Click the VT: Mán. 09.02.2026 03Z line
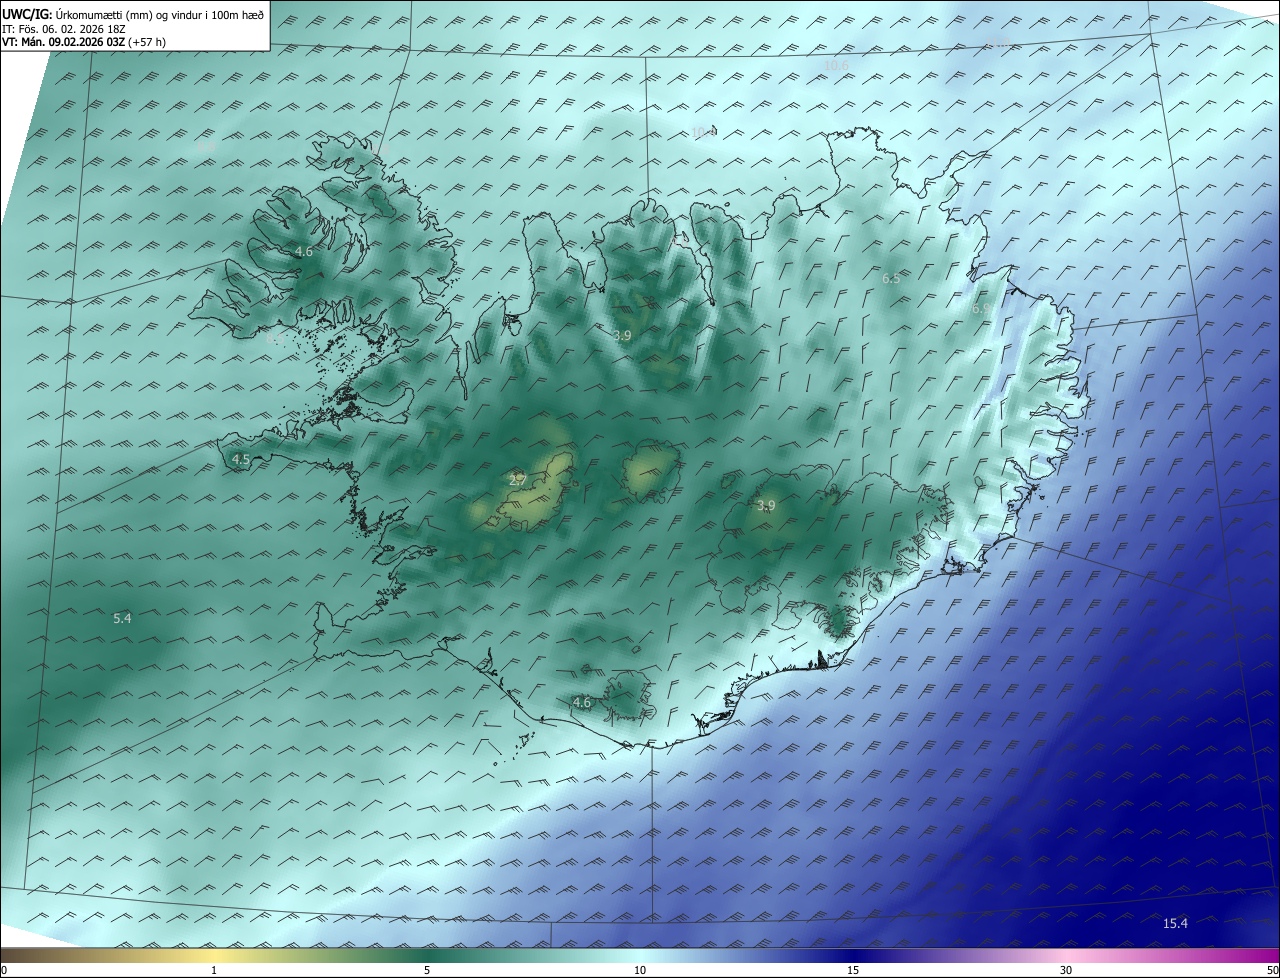Image resolution: width=1280 pixels, height=978 pixels. (x=84, y=42)
